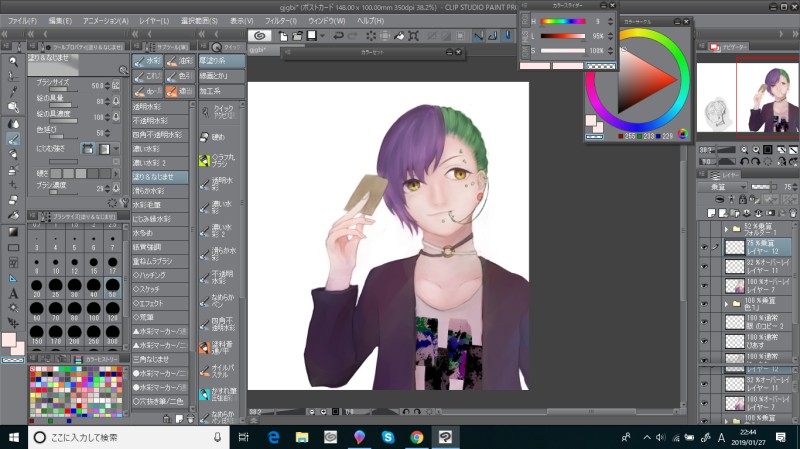Toggle snap to special ruler icon in command bar
Screen dimensions: 800x449
[x=493, y=36]
